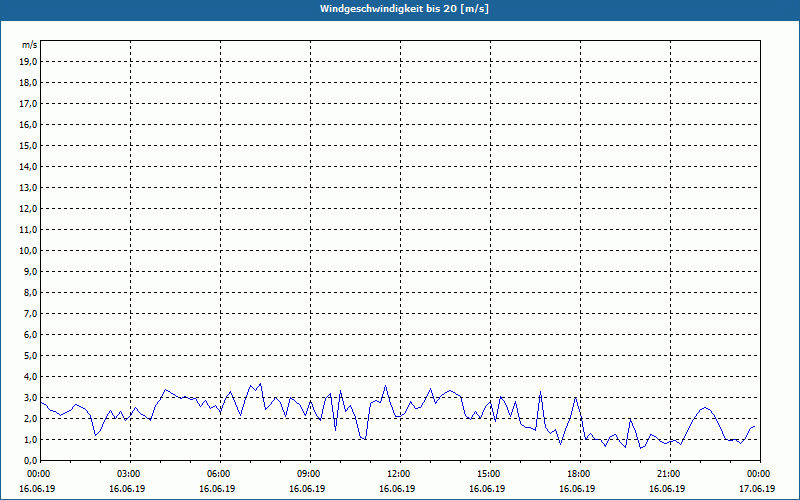Image resolution: width=800 pixels, height=500 pixels.
Task: Click the 11,0 y-axis label
Action: [30, 230]
